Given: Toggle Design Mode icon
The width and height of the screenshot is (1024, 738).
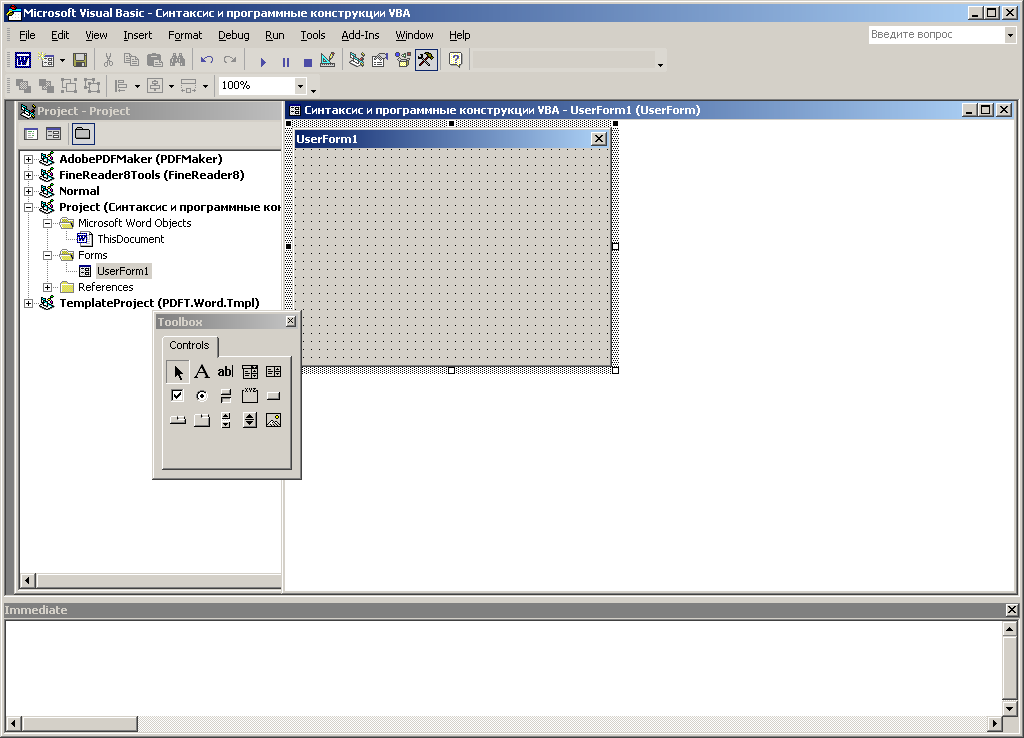Looking at the screenshot, I should coord(328,61).
